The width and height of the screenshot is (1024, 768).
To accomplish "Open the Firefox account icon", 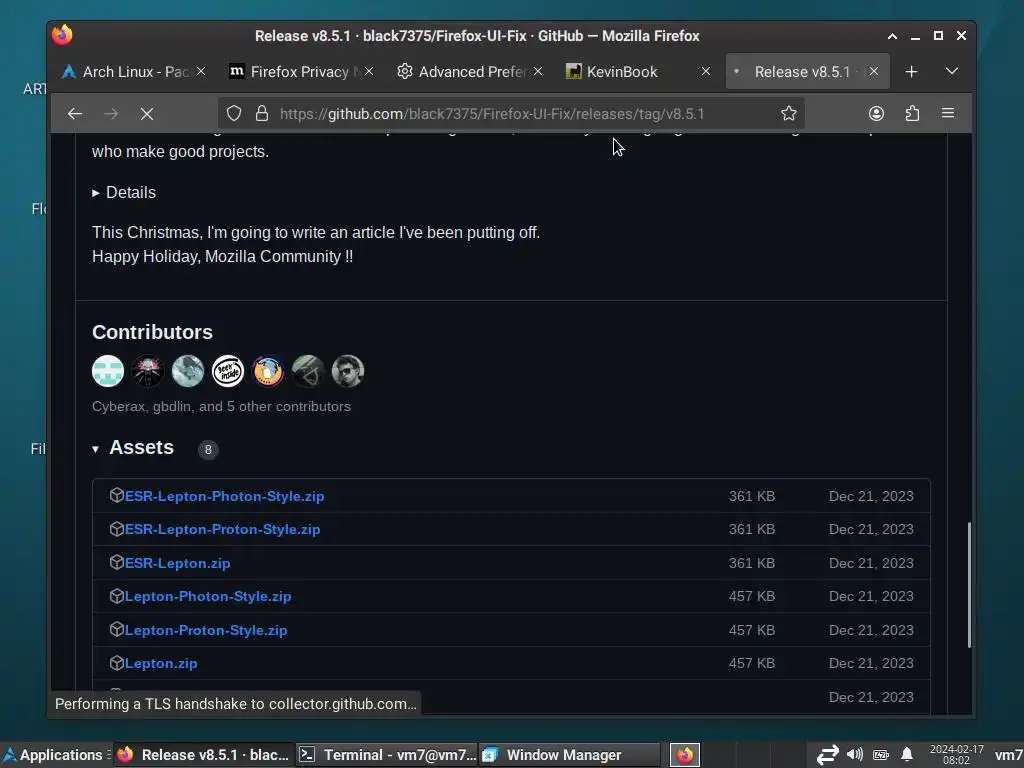I will (x=876, y=114).
